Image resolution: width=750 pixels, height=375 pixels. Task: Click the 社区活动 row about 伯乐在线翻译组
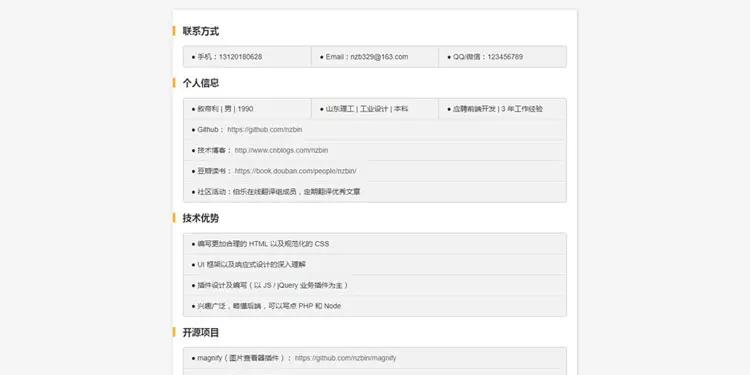[x=375, y=192]
